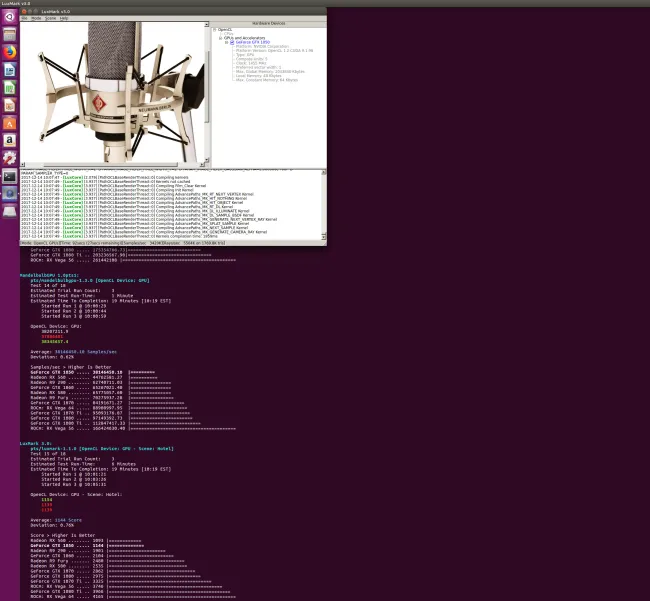Click the 'Max. Constant Memory: 64 Kbytes' row
This screenshot has width=650, height=601.
pyautogui.click(x=267, y=80)
